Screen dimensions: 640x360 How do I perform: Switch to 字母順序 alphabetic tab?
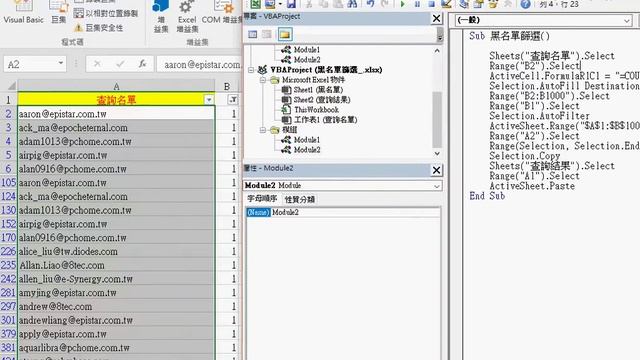click(262, 199)
